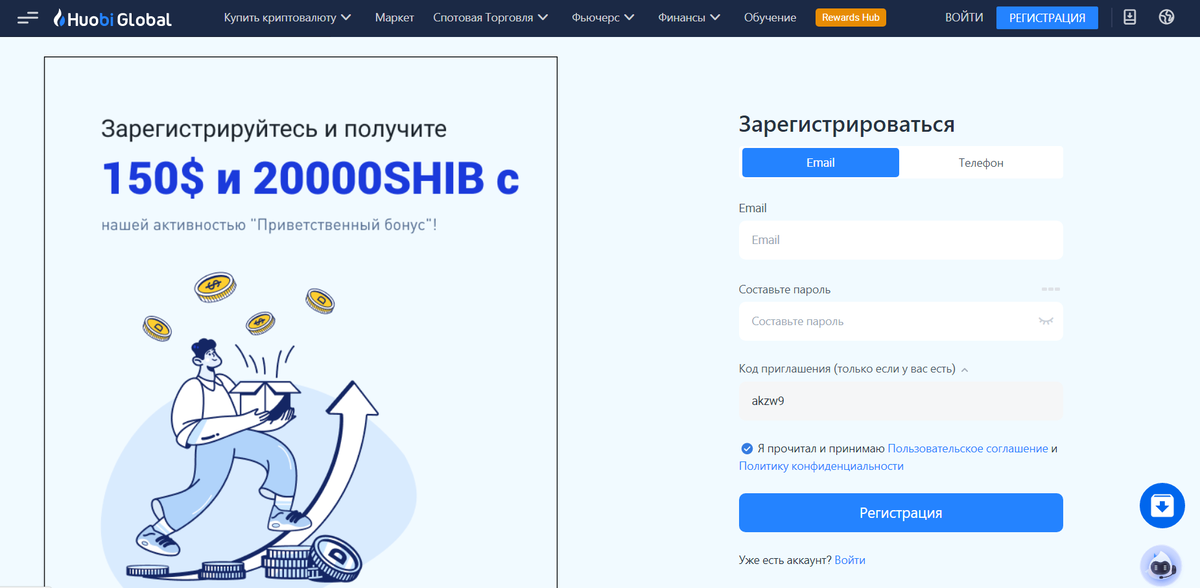Click ВОЙТИ in the header
The image size is (1200, 588).
[x=964, y=18]
